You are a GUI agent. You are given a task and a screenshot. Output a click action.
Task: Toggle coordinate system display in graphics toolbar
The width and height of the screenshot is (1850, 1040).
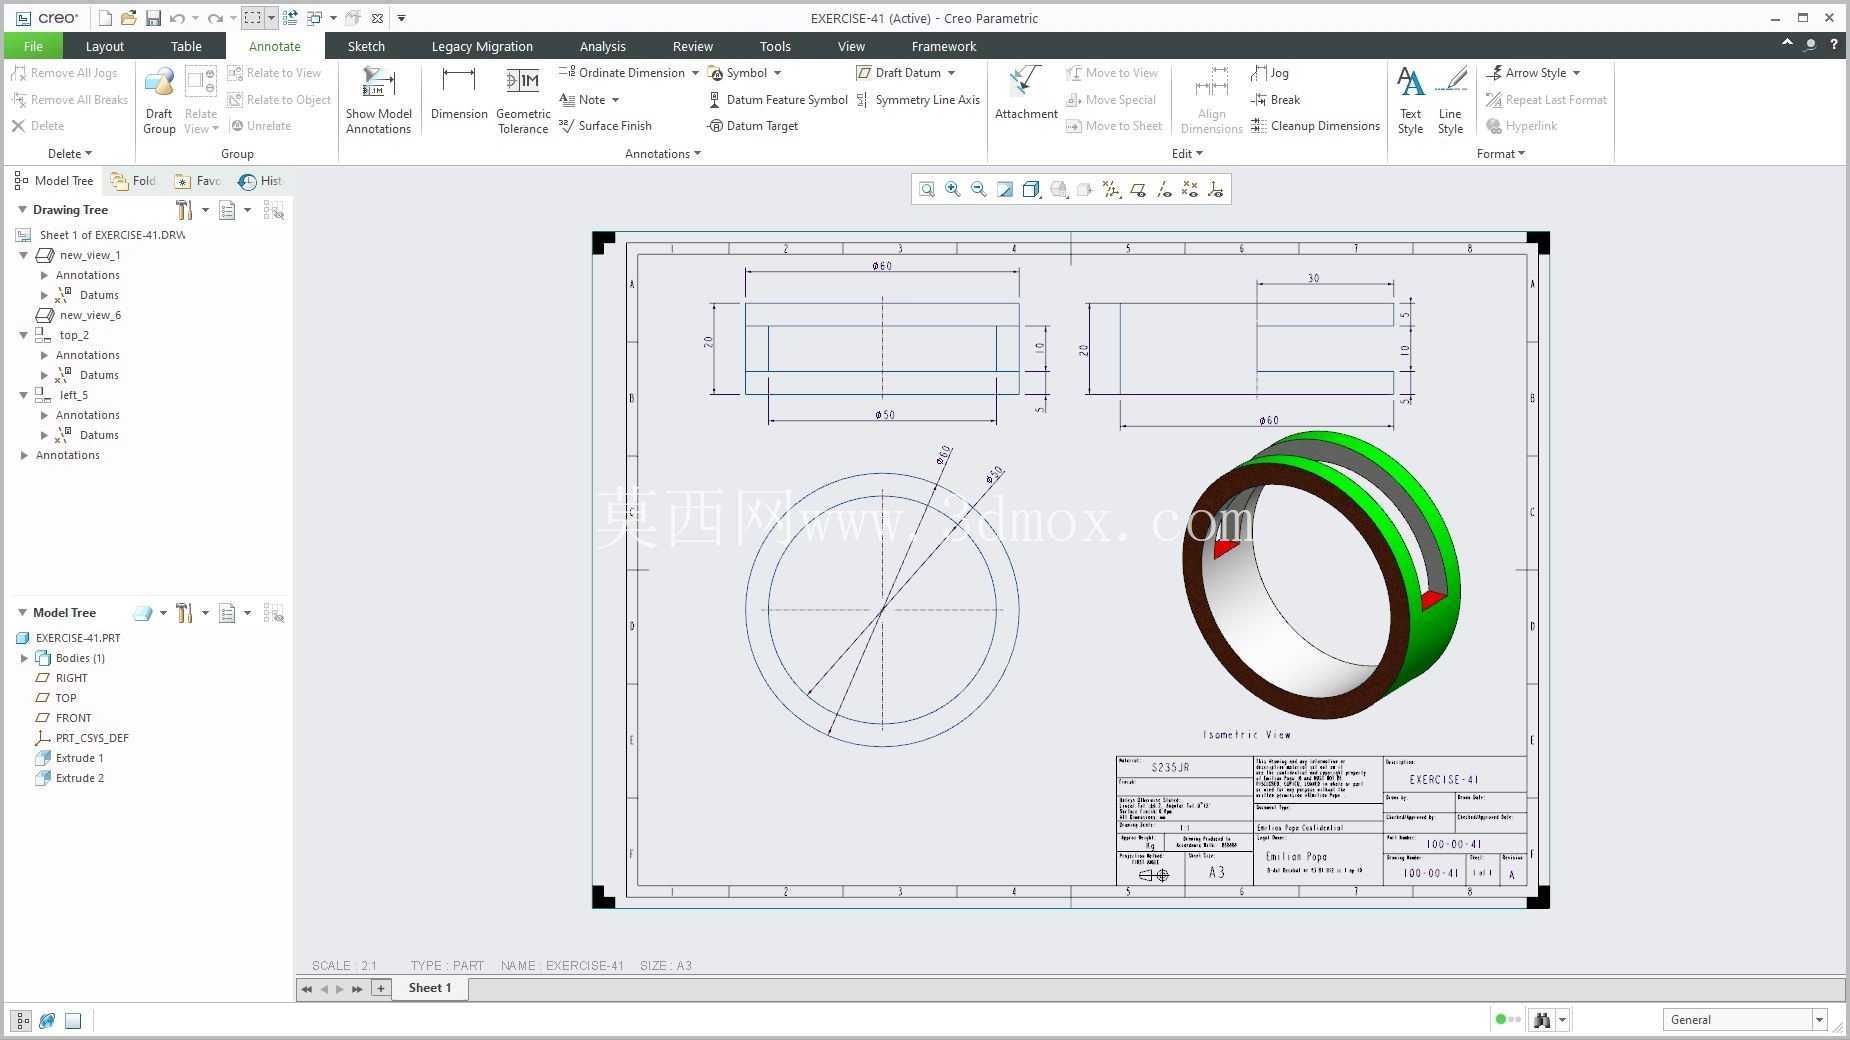pos(1216,189)
